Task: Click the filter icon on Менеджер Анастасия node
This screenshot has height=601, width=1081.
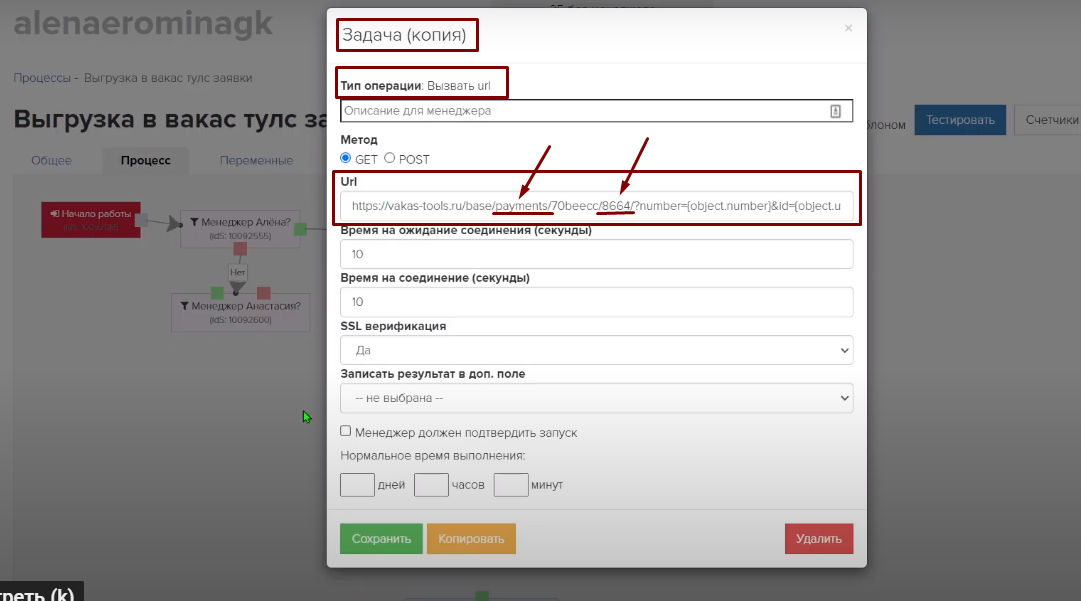Action: click(x=186, y=306)
